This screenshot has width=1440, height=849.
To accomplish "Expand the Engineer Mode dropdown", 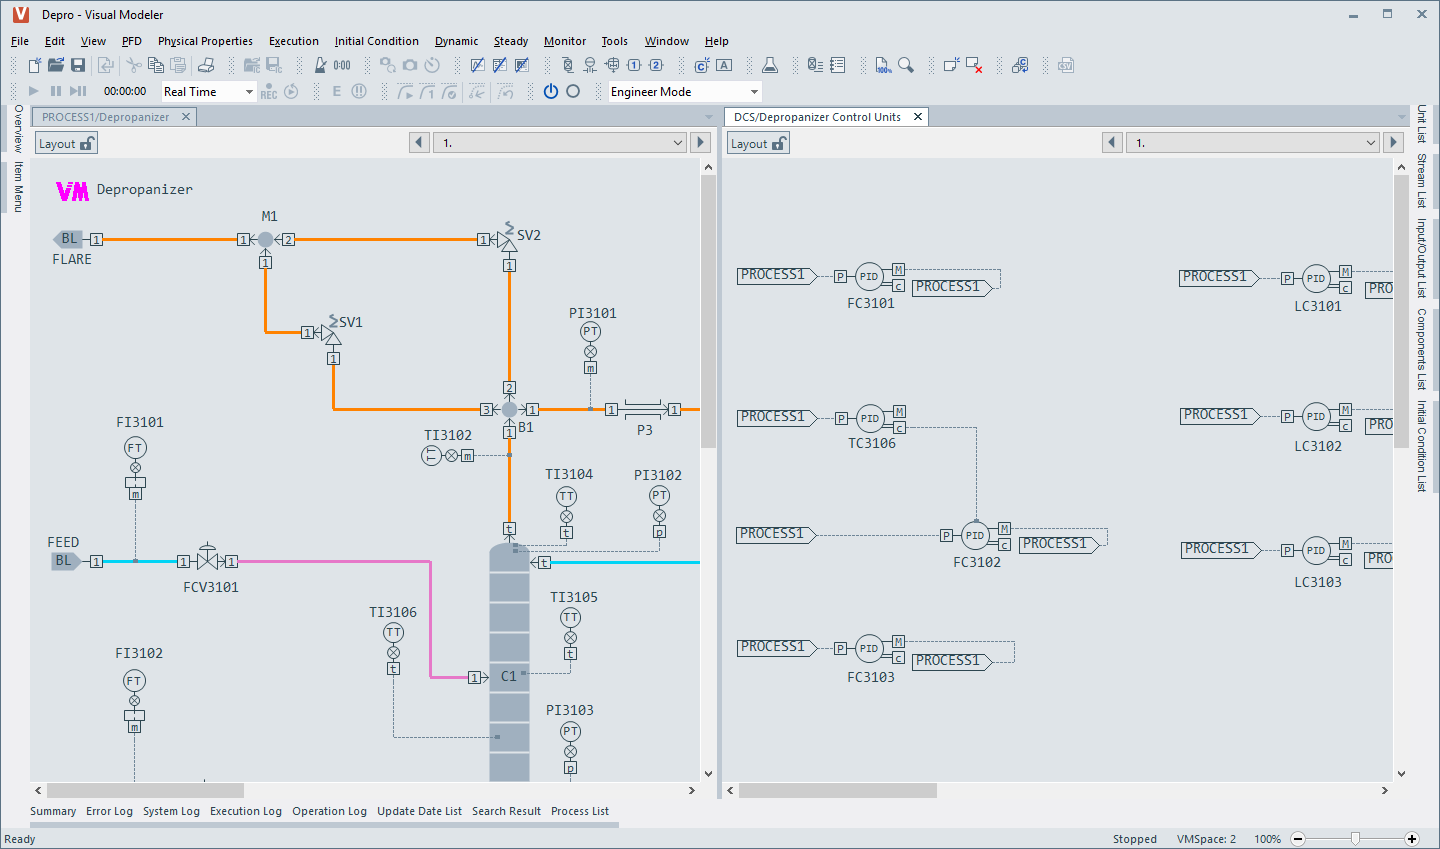I will [754, 92].
